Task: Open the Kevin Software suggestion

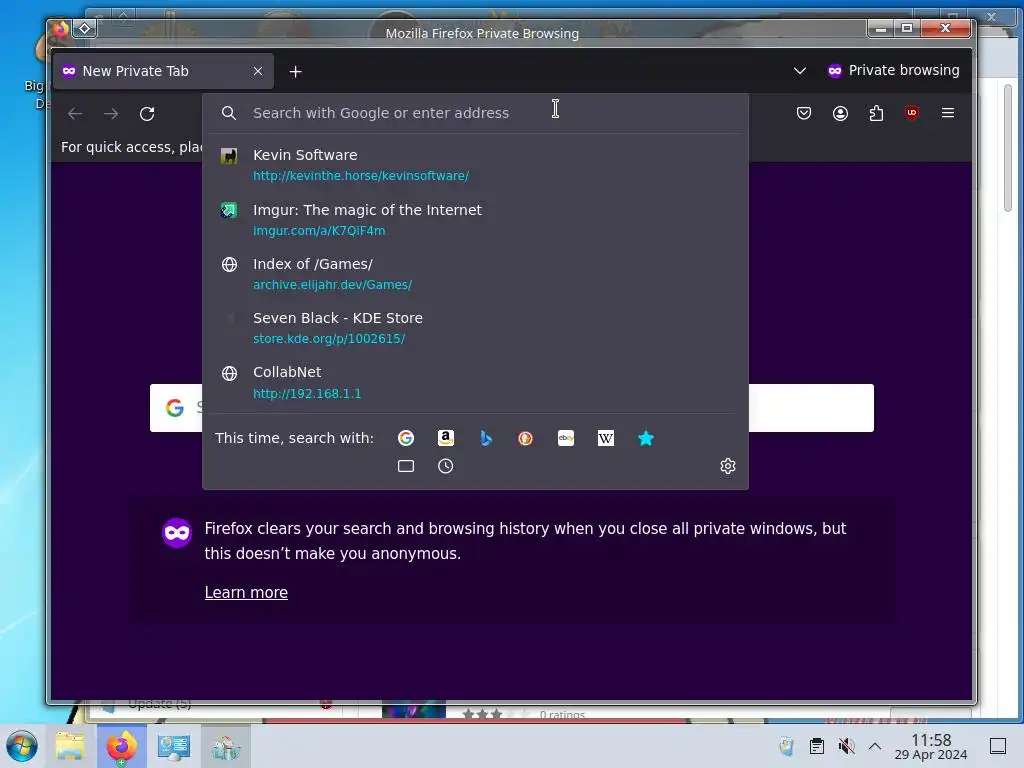Action: click(x=475, y=165)
